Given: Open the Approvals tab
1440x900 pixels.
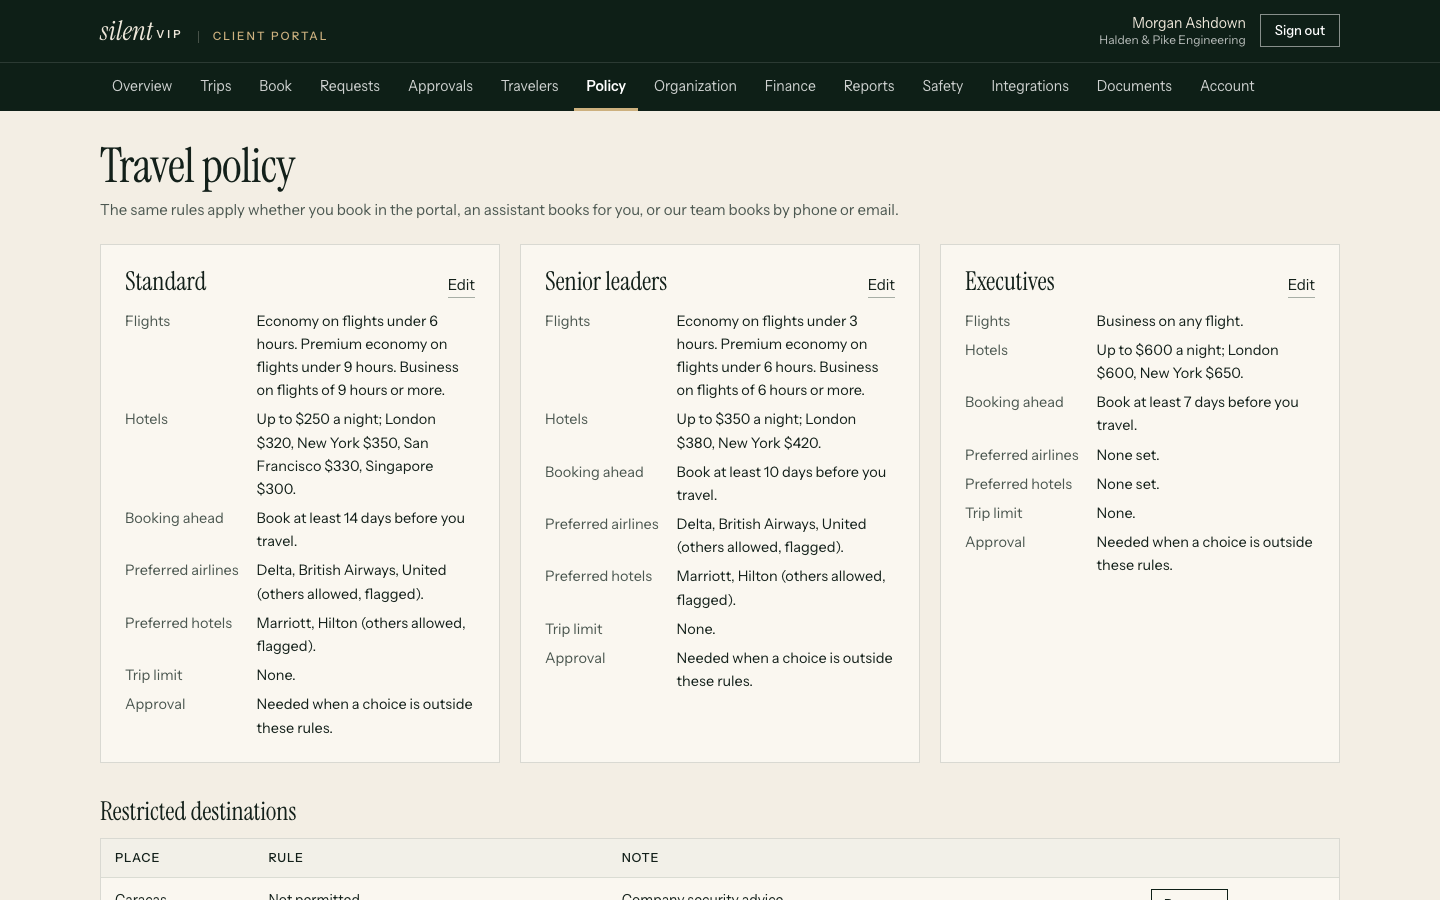Looking at the screenshot, I should (440, 86).
